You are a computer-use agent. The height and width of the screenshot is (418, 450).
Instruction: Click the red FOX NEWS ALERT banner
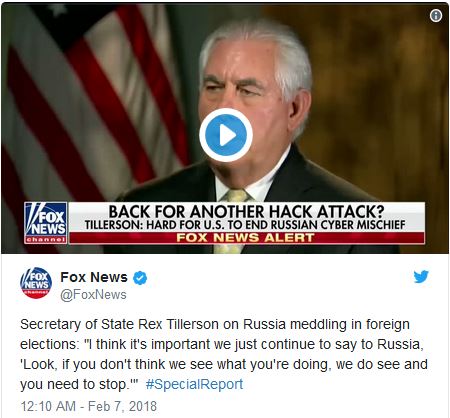(x=246, y=238)
